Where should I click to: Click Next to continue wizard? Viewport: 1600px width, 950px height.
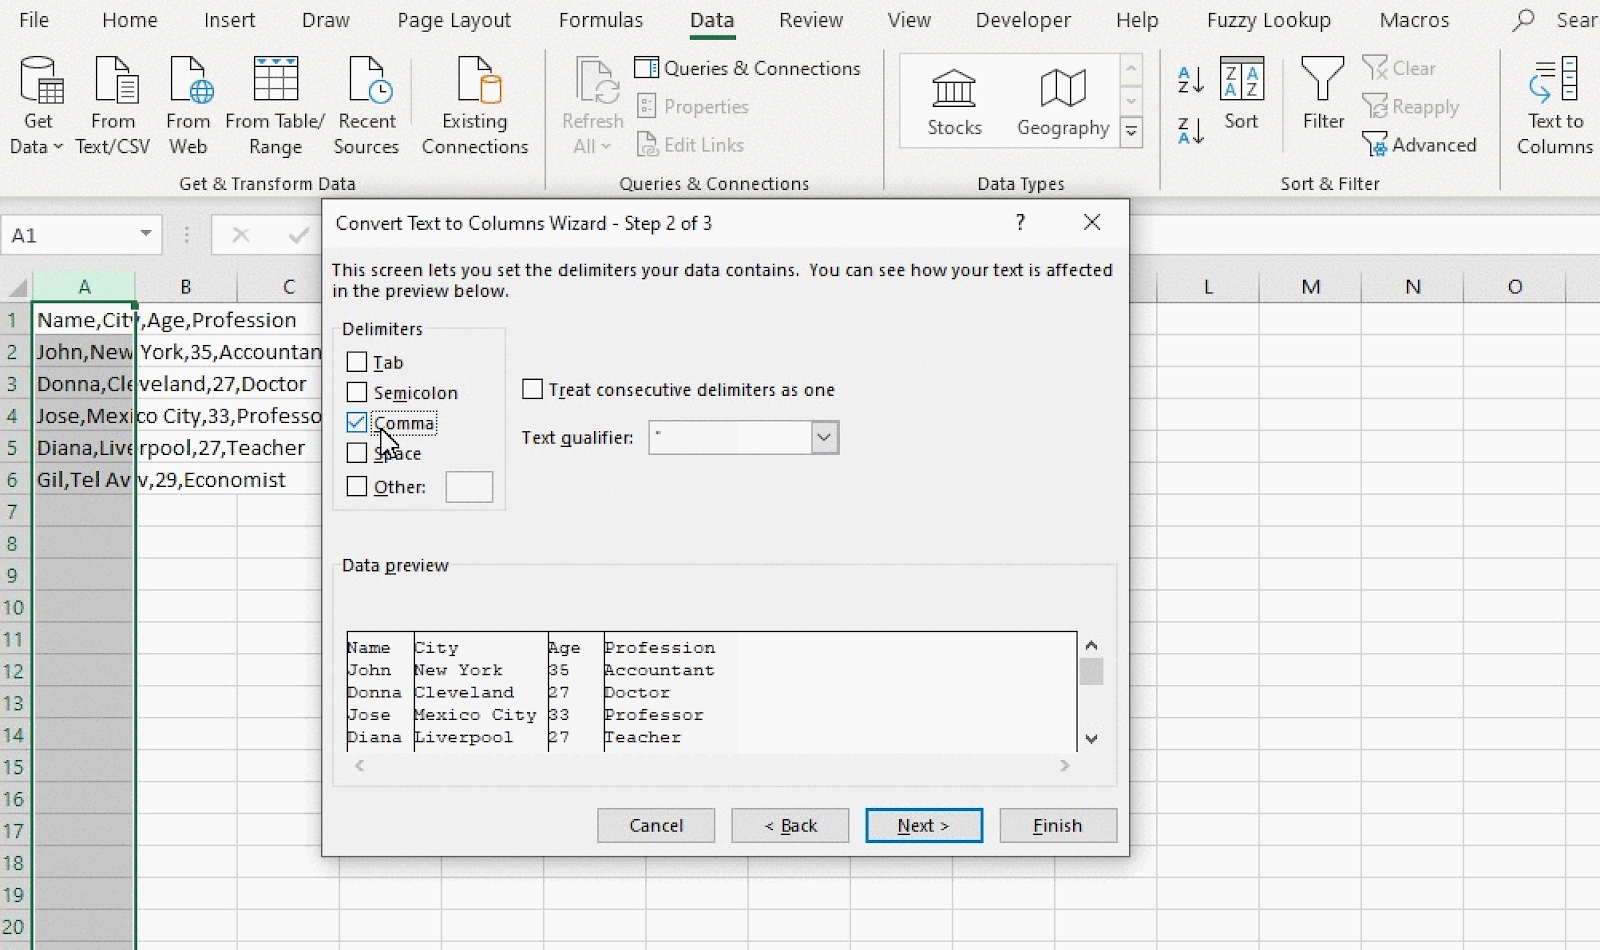pos(924,825)
